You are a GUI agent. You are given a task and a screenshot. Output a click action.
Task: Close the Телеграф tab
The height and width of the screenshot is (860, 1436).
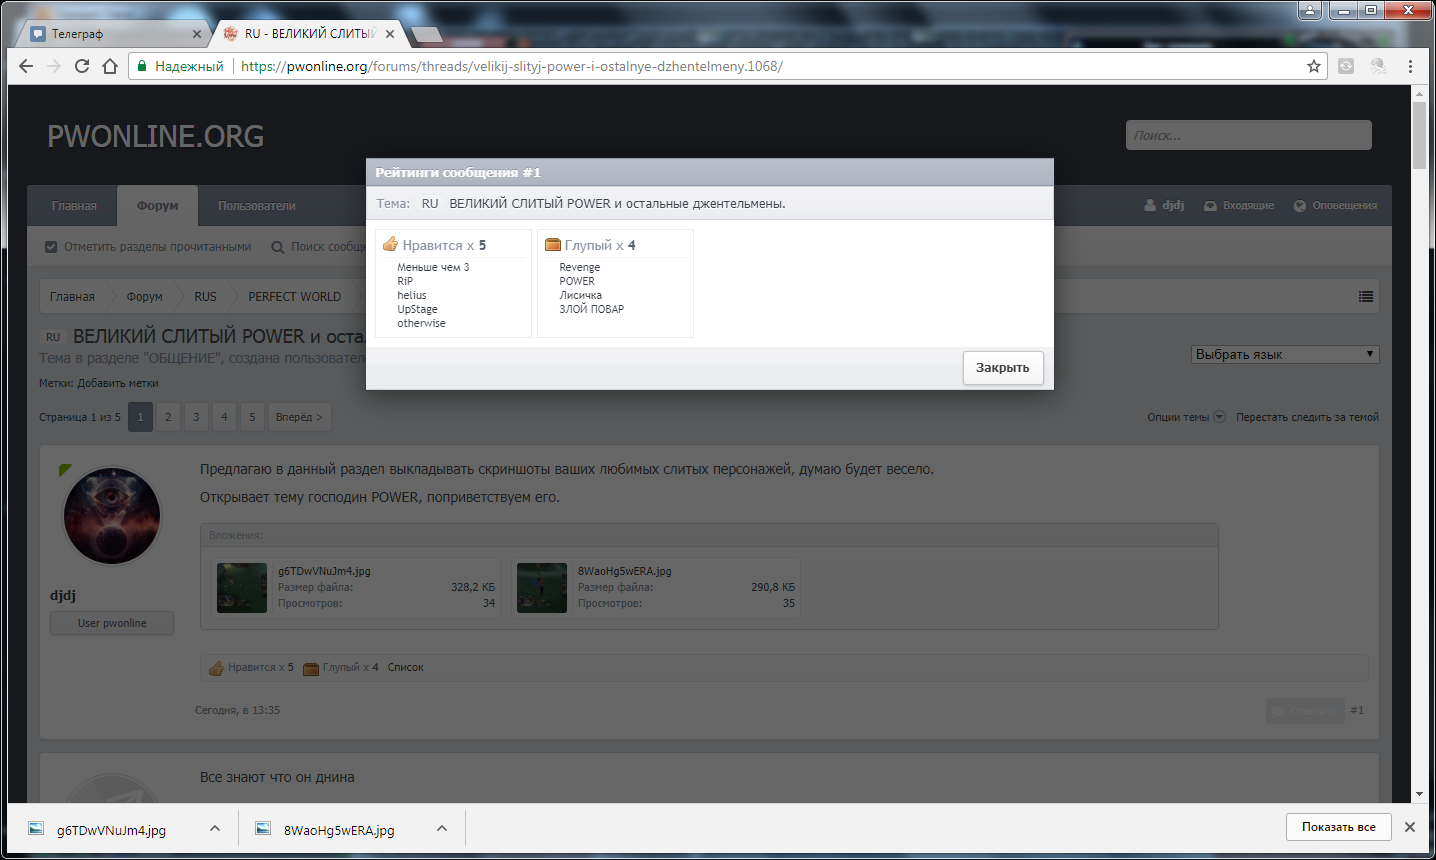(197, 34)
